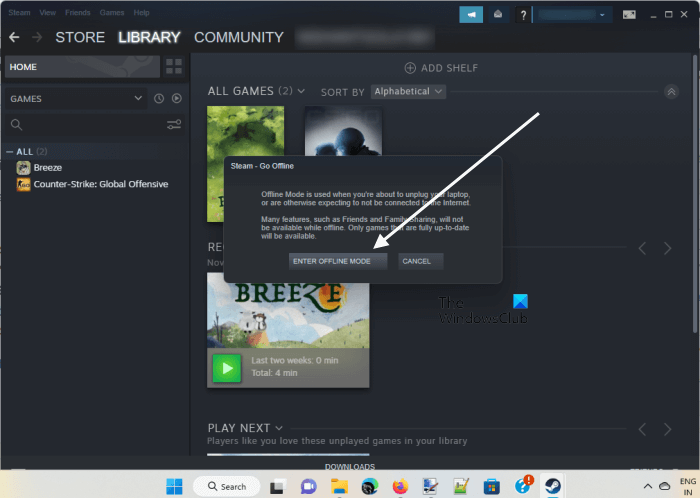700x498 pixels.
Task: Open File Explorer from the taskbar
Action: point(339,486)
